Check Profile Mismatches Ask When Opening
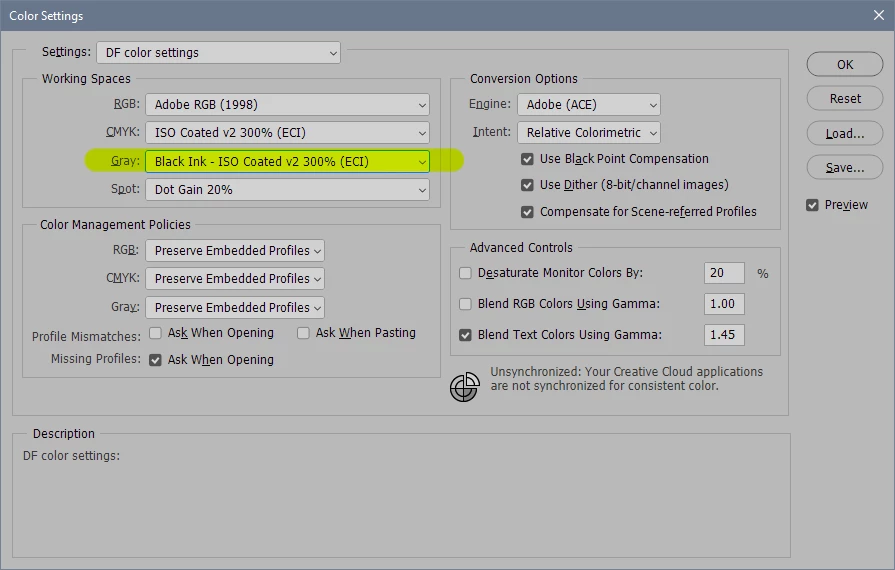 155,333
